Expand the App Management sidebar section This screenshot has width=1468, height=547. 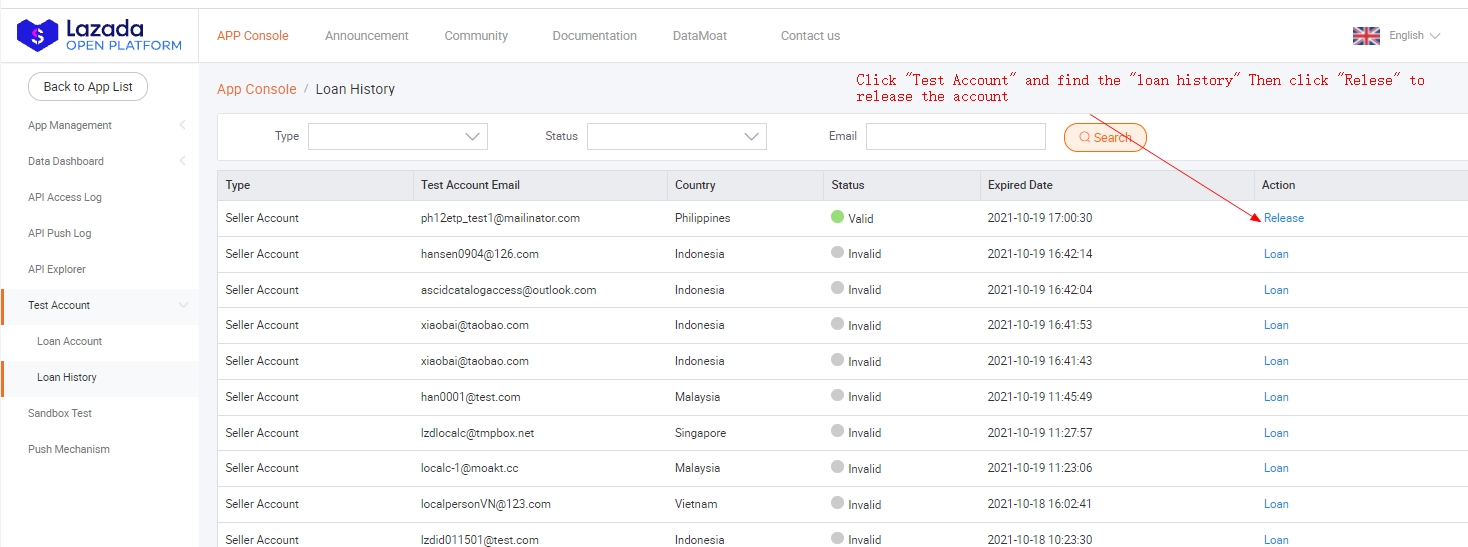pyautogui.click(x=105, y=125)
